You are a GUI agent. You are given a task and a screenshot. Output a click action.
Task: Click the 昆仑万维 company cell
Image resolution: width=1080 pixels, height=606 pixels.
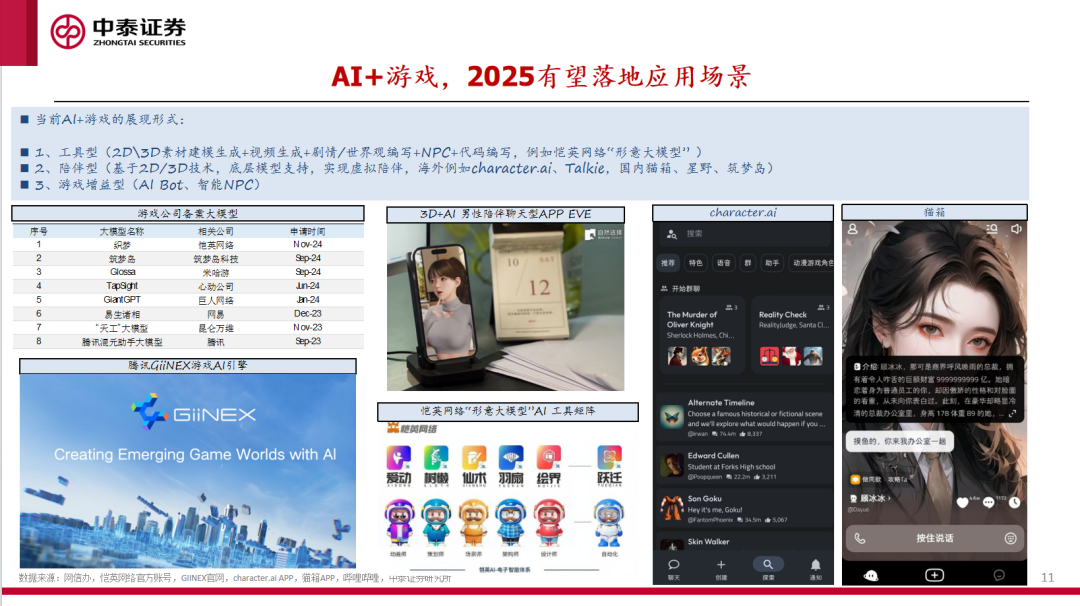pyautogui.click(x=216, y=328)
